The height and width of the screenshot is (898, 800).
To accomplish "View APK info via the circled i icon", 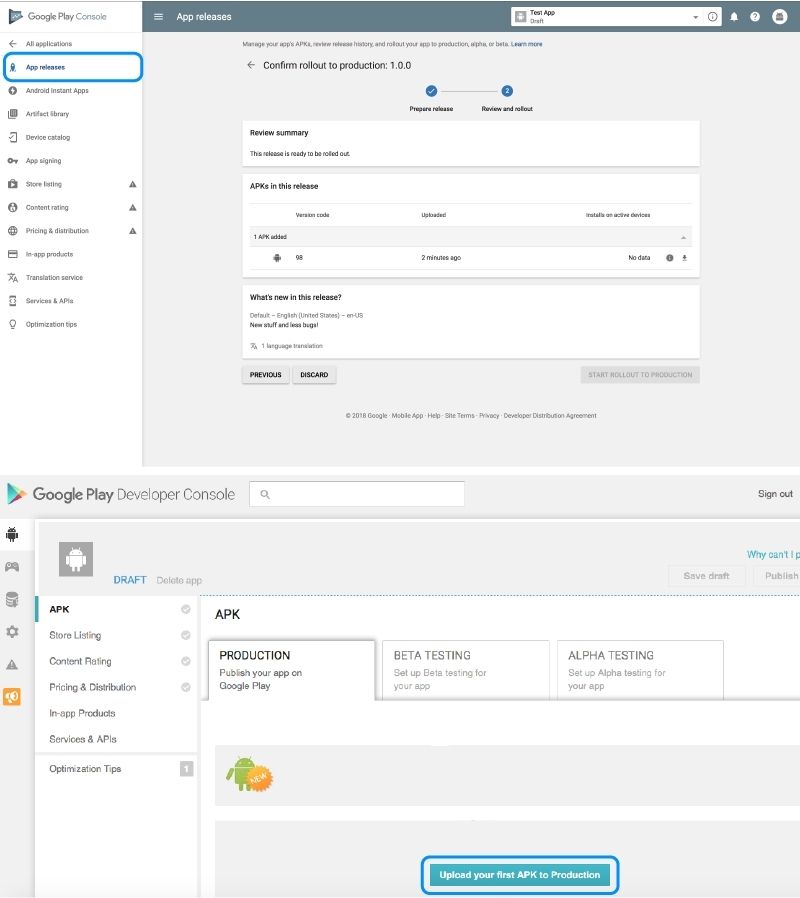I will tap(669, 258).
